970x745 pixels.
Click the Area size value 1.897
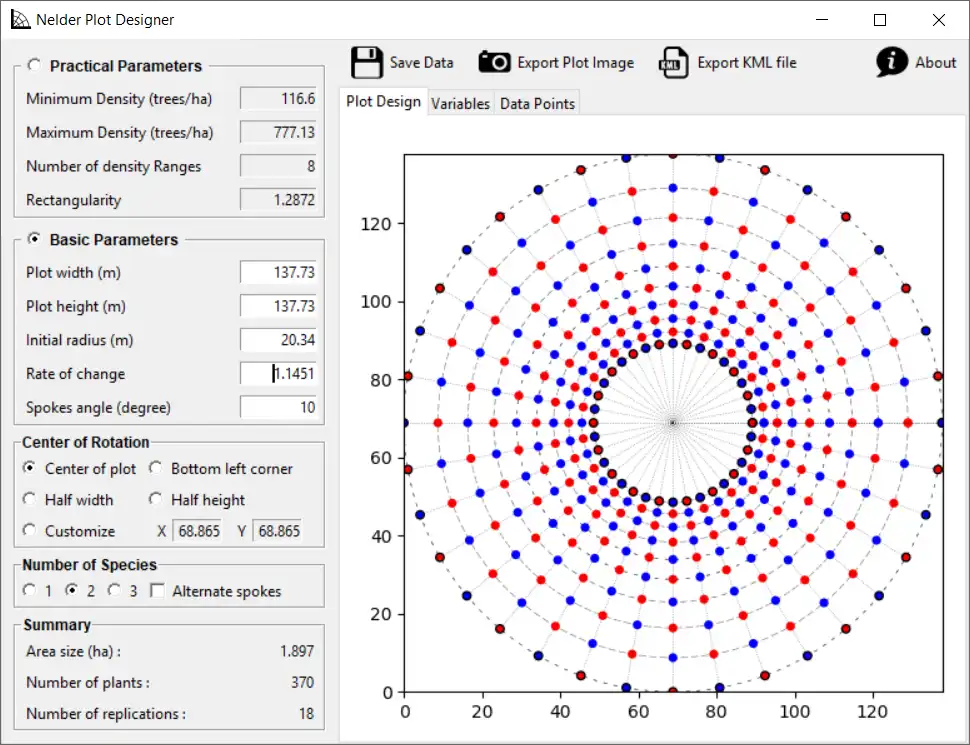(x=297, y=651)
